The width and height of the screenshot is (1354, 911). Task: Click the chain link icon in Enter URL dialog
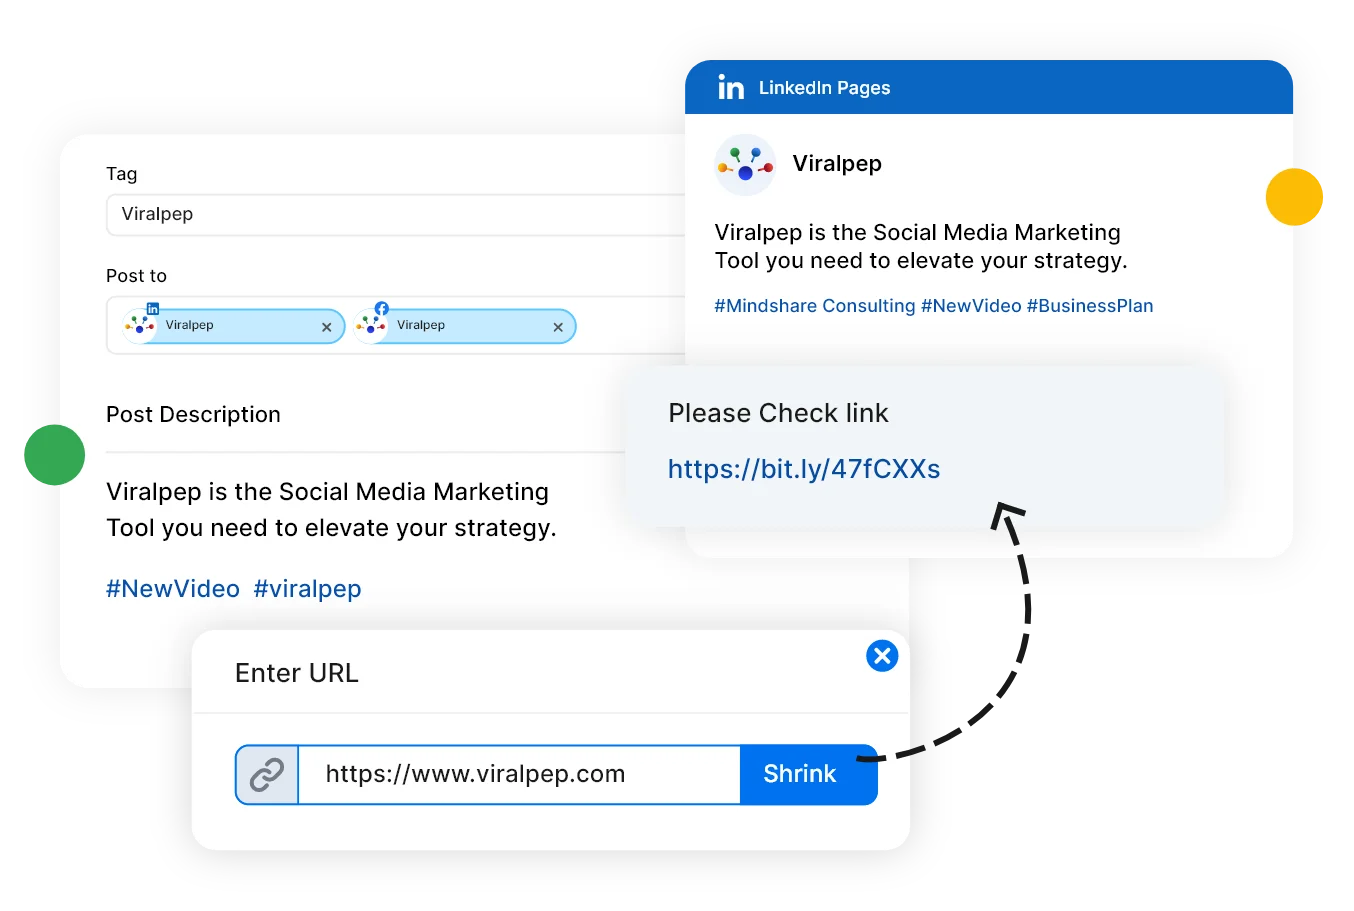tap(266, 774)
